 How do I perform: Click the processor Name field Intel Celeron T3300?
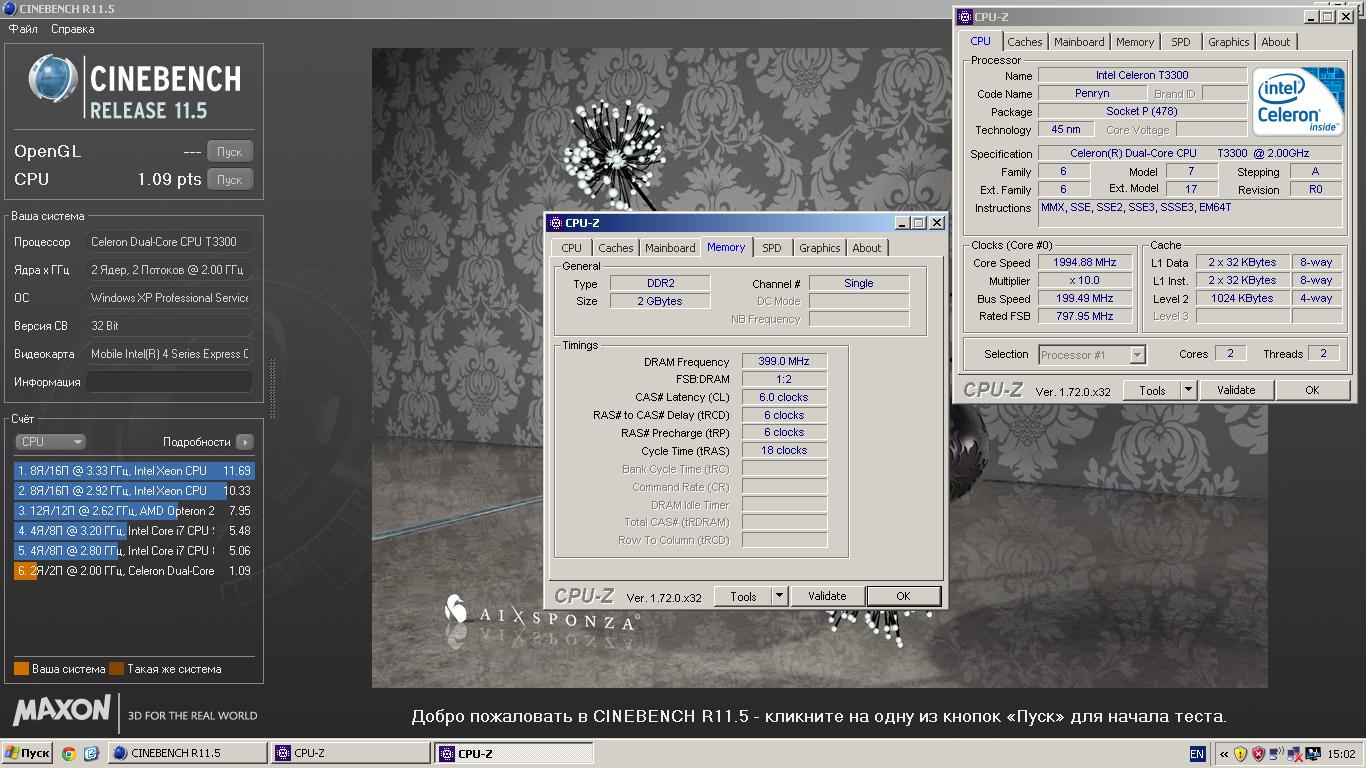click(1142, 76)
